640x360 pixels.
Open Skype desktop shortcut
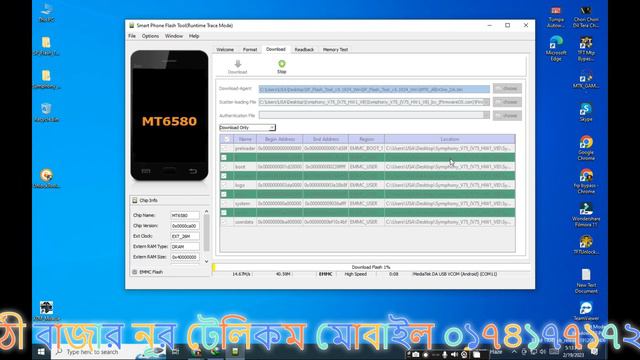coord(586,112)
